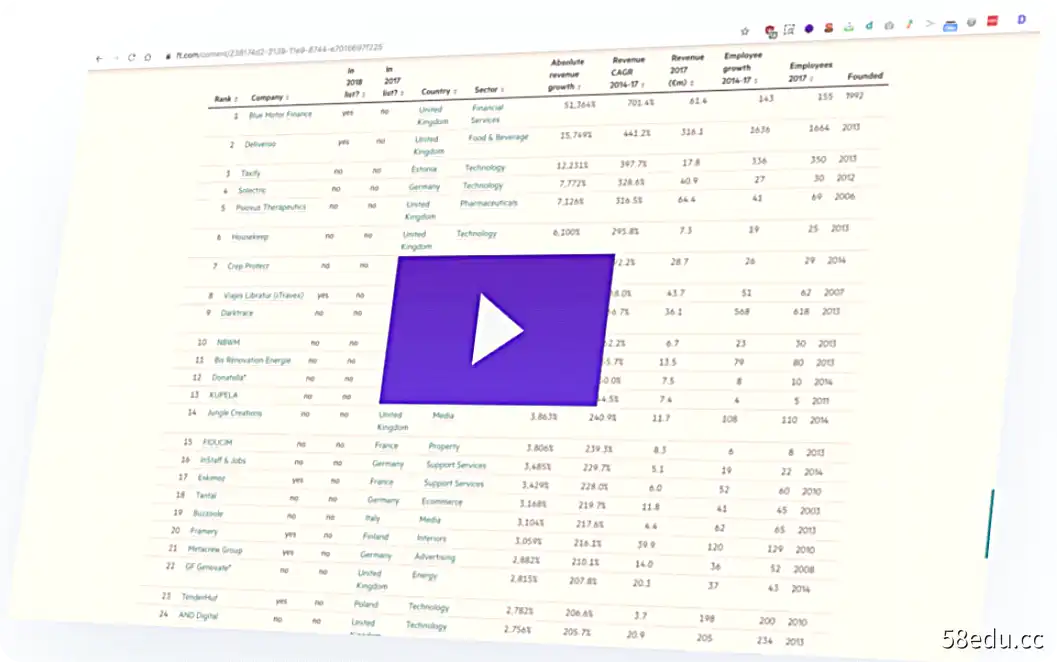Click the ft.com address bar

(278, 51)
